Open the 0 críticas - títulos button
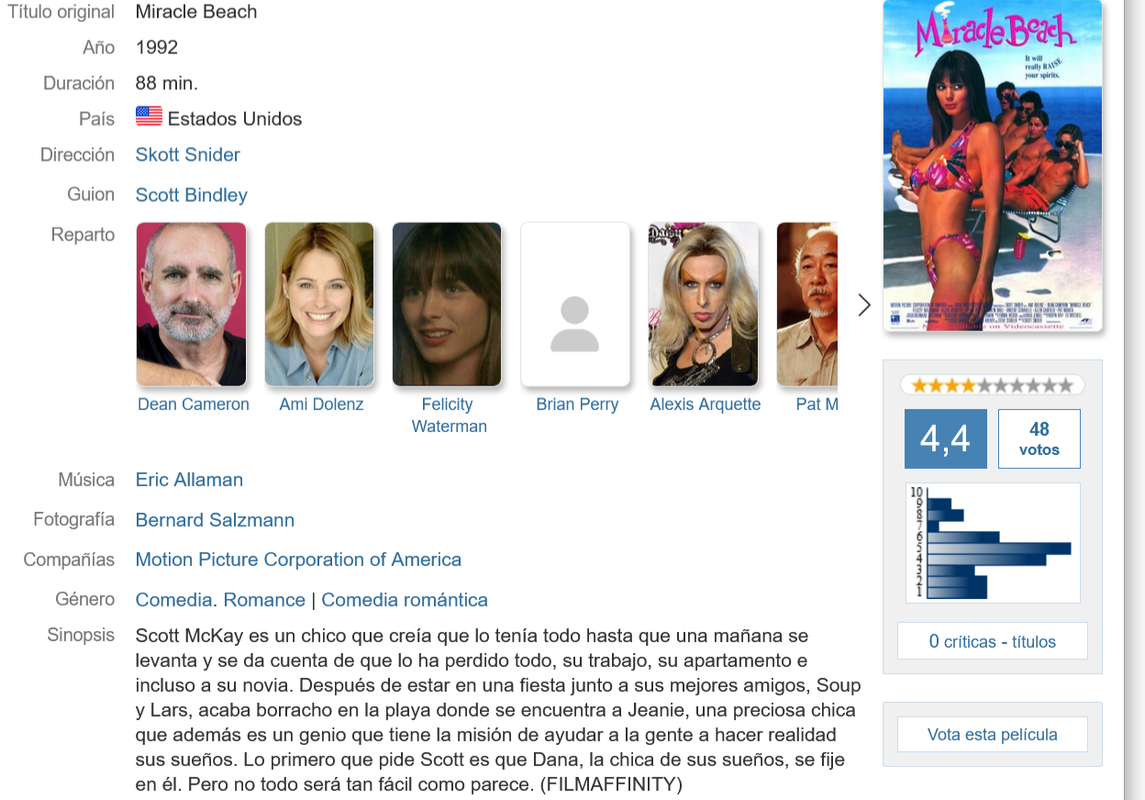 click(992, 641)
